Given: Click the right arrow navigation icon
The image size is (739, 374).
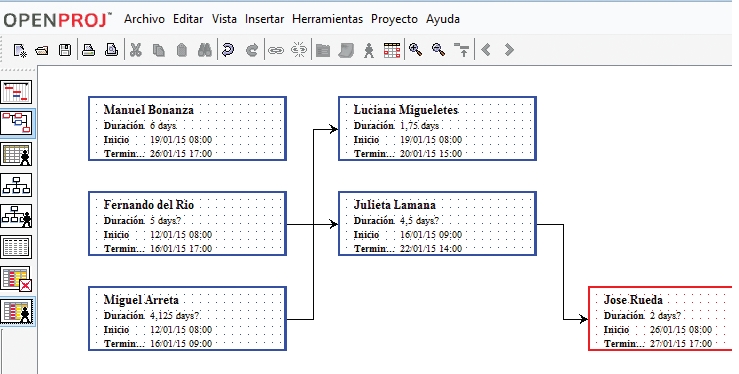Looking at the screenshot, I should point(509,49).
